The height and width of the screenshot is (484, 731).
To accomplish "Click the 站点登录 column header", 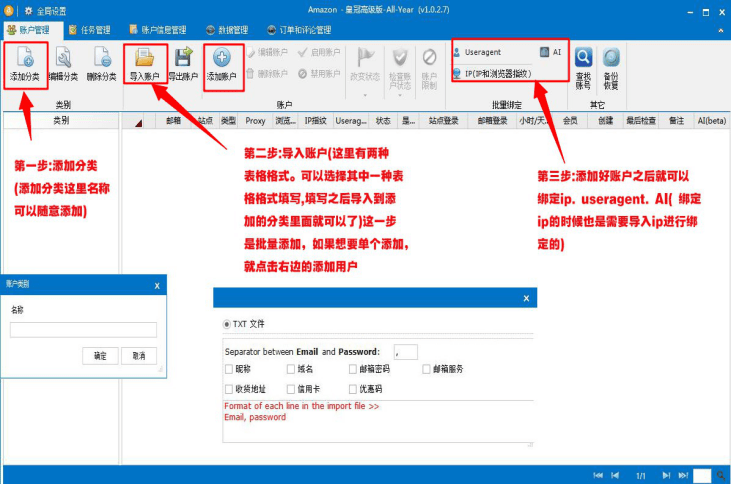I will coord(444,121).
